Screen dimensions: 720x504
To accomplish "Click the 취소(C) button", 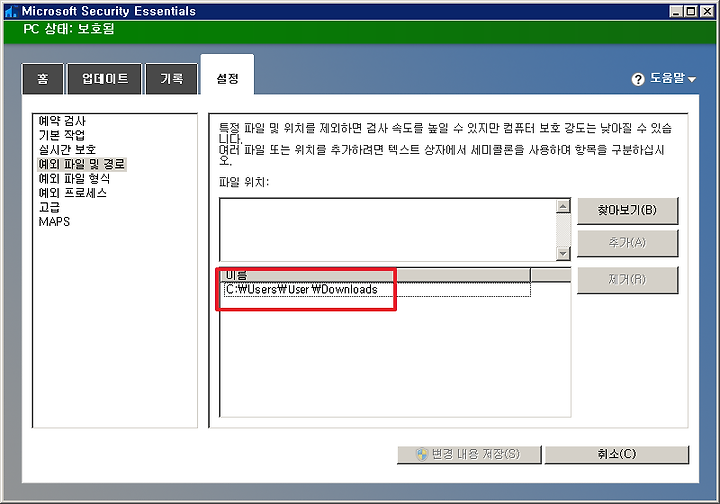I will [x=617, y=454].
